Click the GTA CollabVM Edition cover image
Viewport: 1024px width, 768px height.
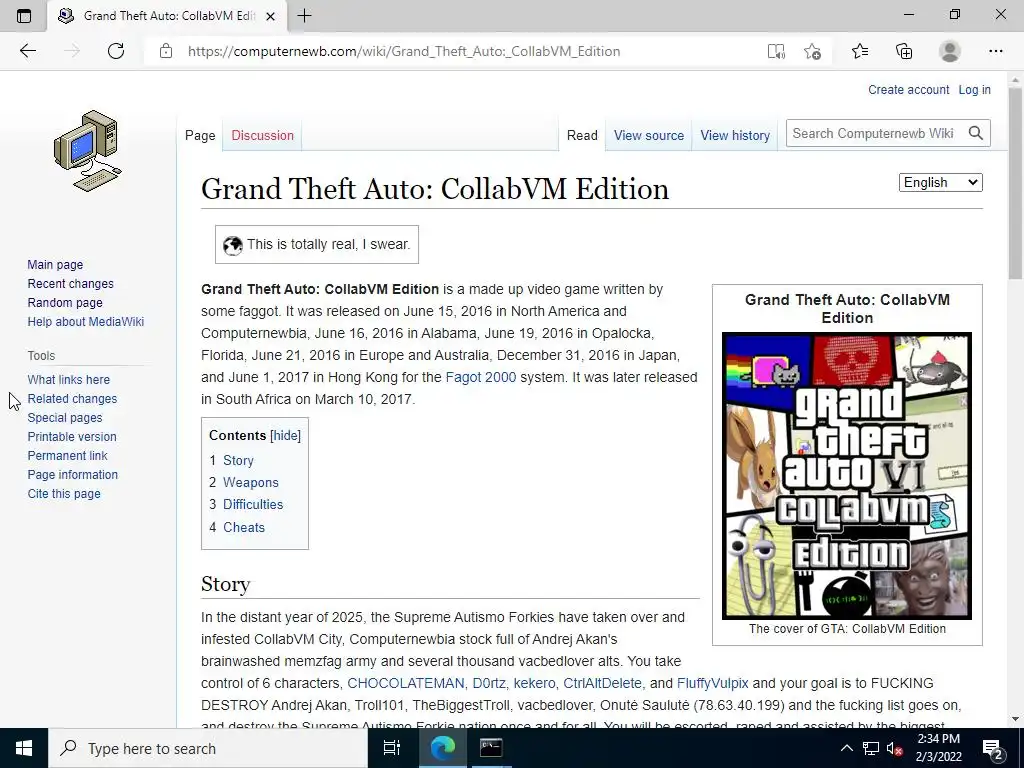[x=847, y=476]
